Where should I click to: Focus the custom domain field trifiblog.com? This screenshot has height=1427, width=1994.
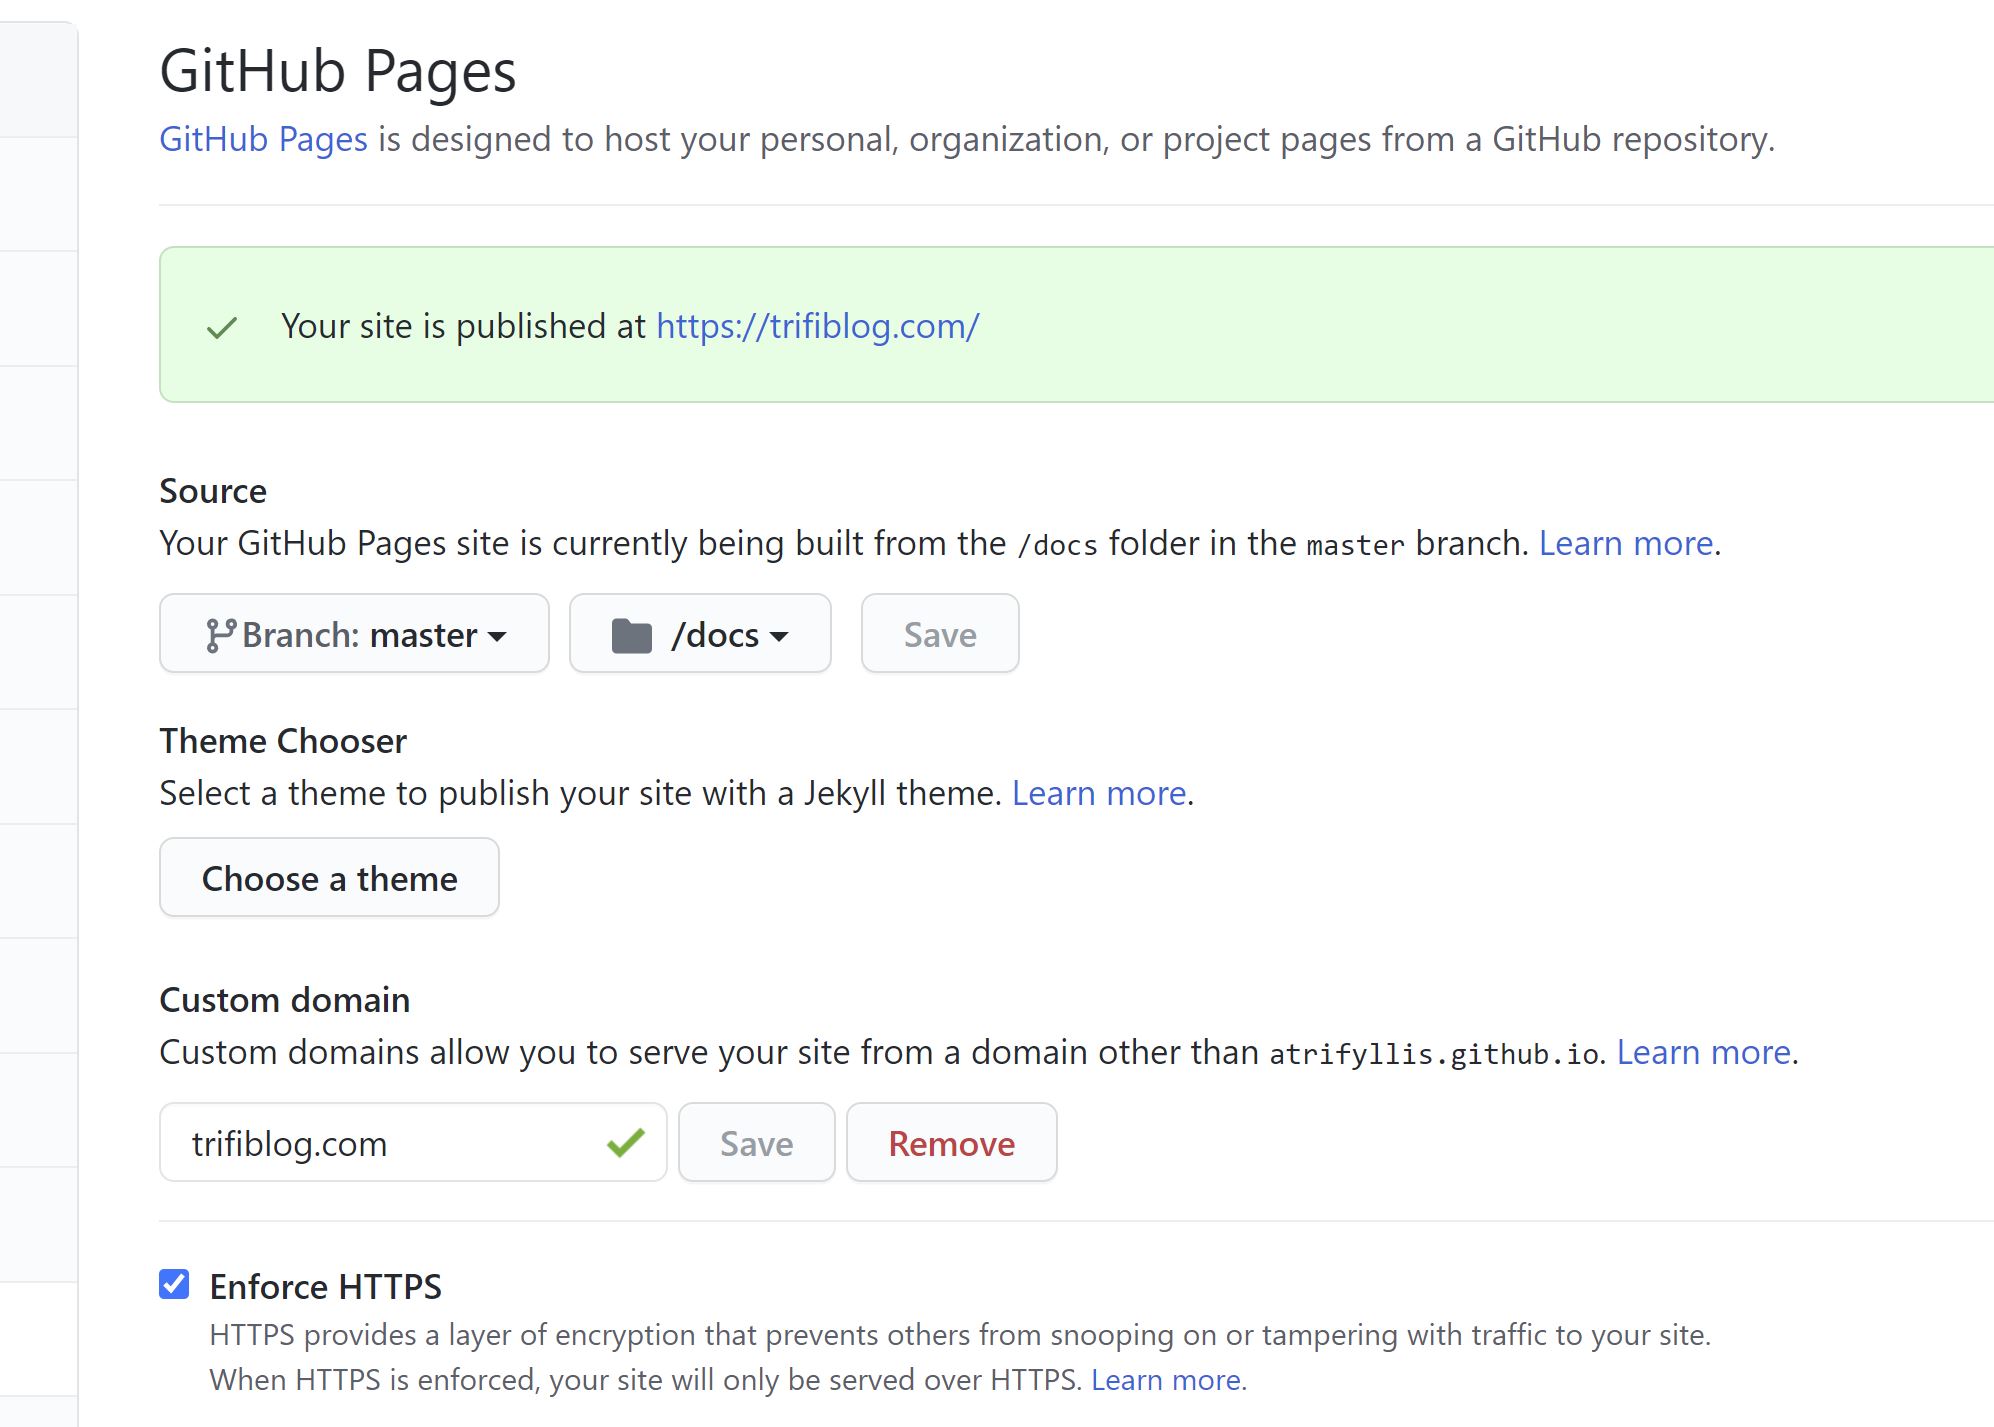413,1143
